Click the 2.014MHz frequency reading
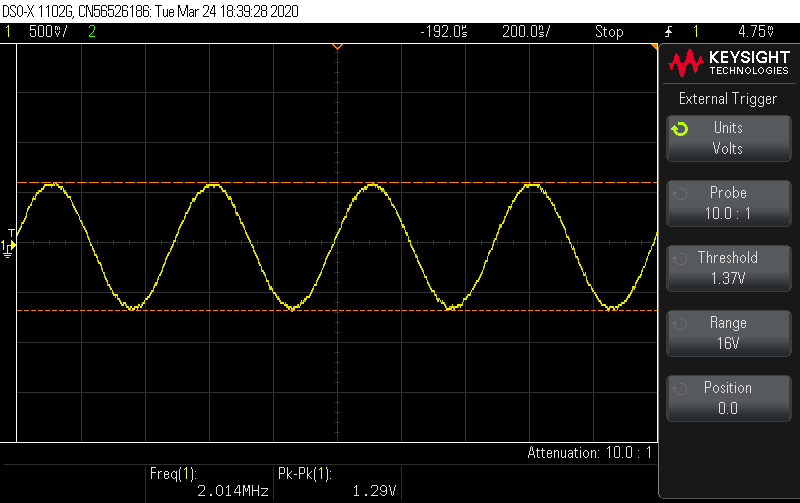Screen dimensions: 800x503 (233, 491)
